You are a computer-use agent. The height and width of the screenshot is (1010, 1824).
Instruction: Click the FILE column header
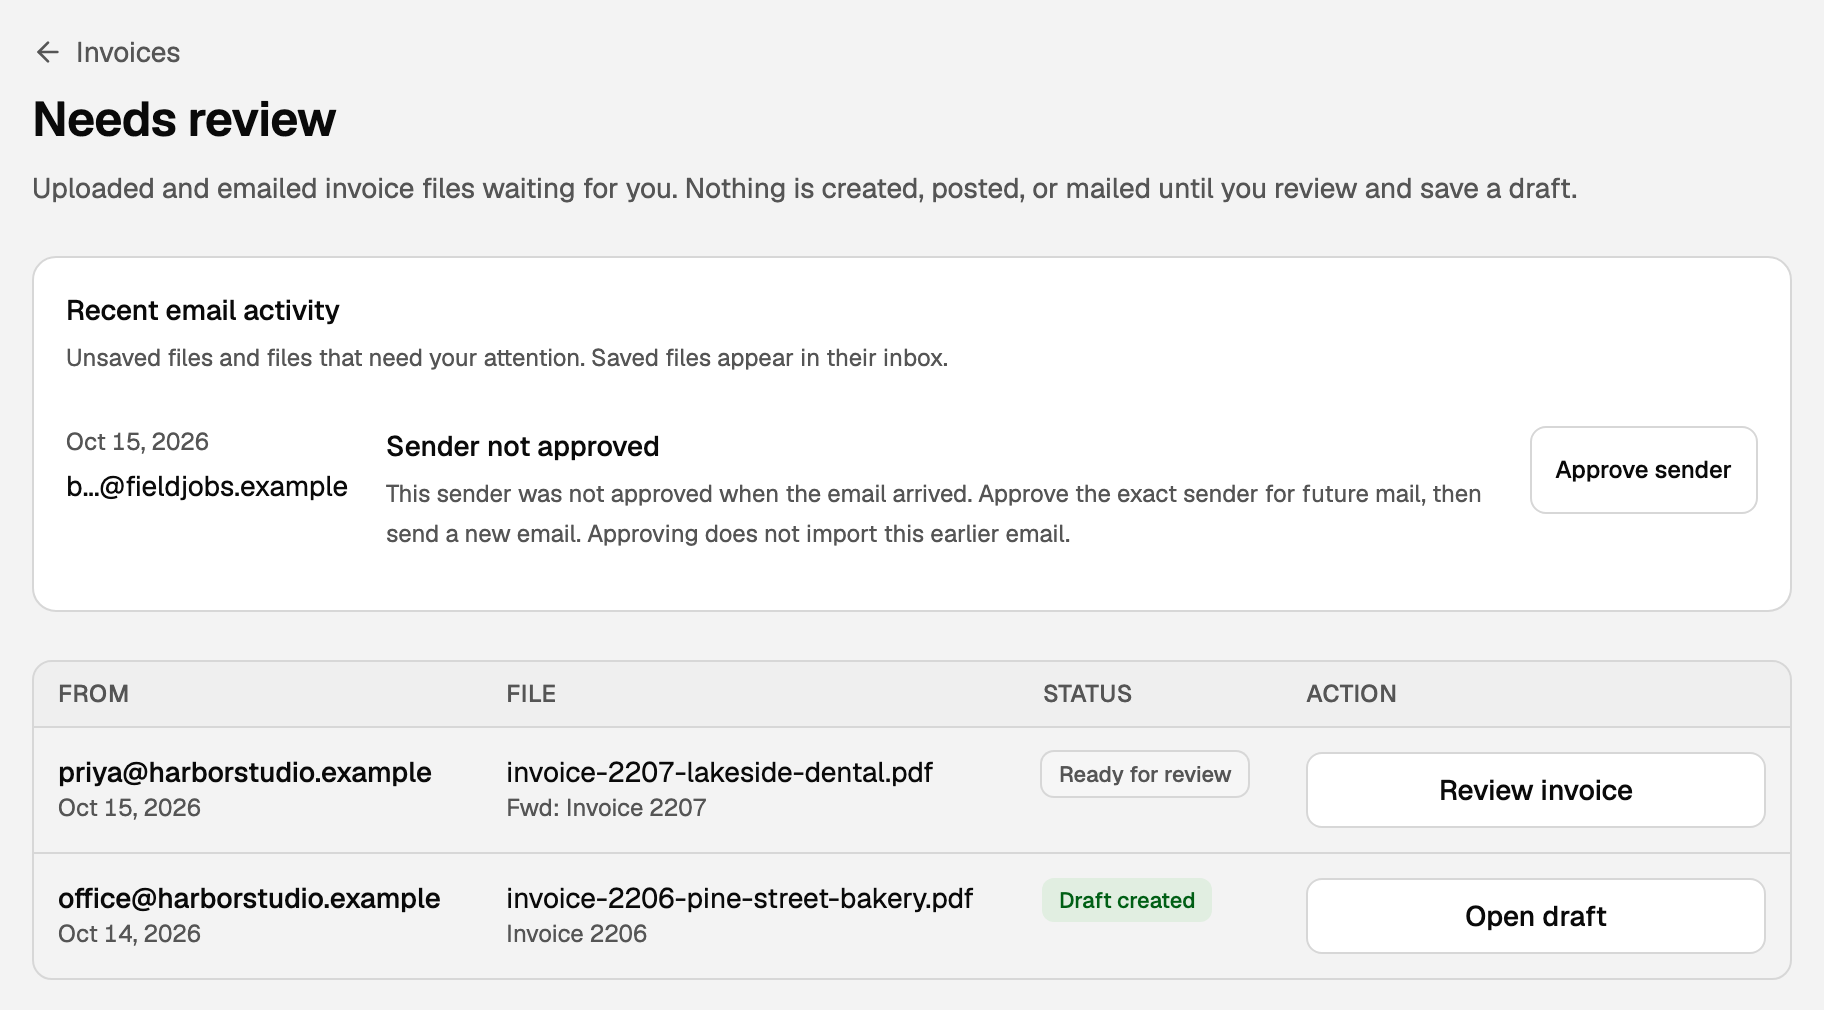pyautogui.click(x=531, y=694)
